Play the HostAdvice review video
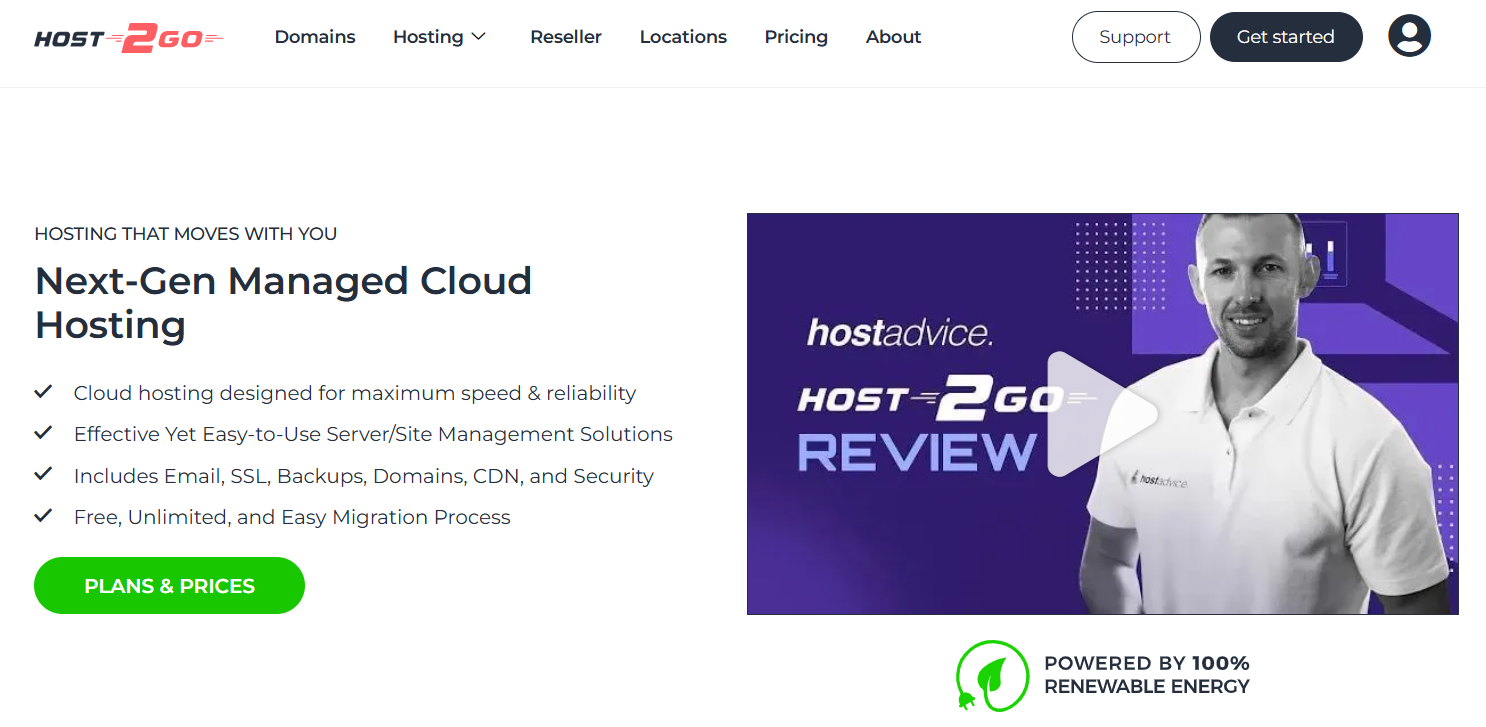 pyautogui.click(x=1102, y=413)
